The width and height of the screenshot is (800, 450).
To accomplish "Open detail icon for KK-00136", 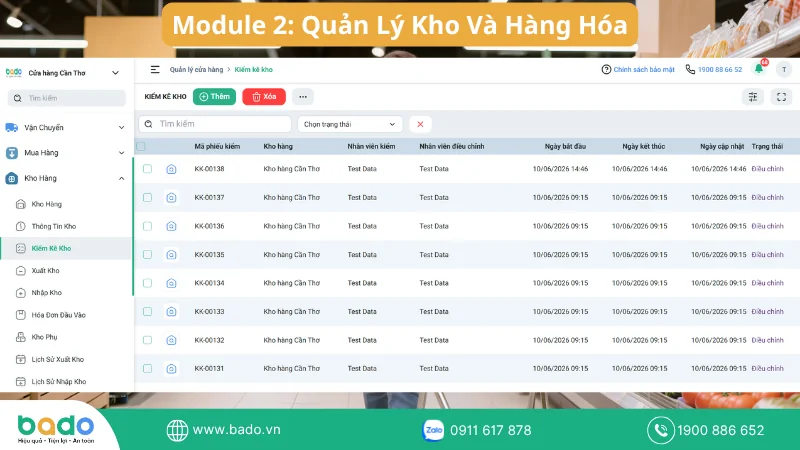I will (171, 226).
